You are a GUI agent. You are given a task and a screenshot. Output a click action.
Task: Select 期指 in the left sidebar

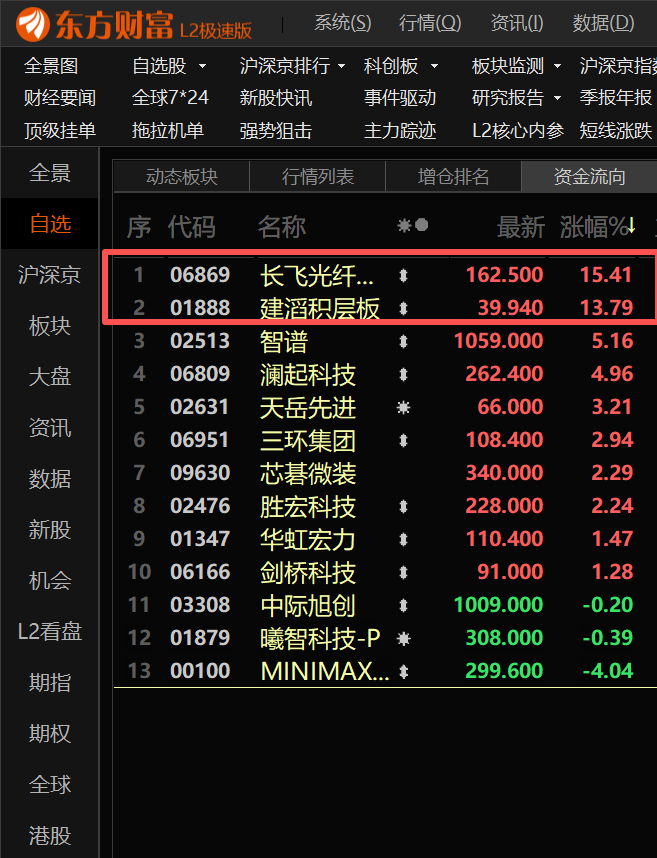tap(50, 682)
